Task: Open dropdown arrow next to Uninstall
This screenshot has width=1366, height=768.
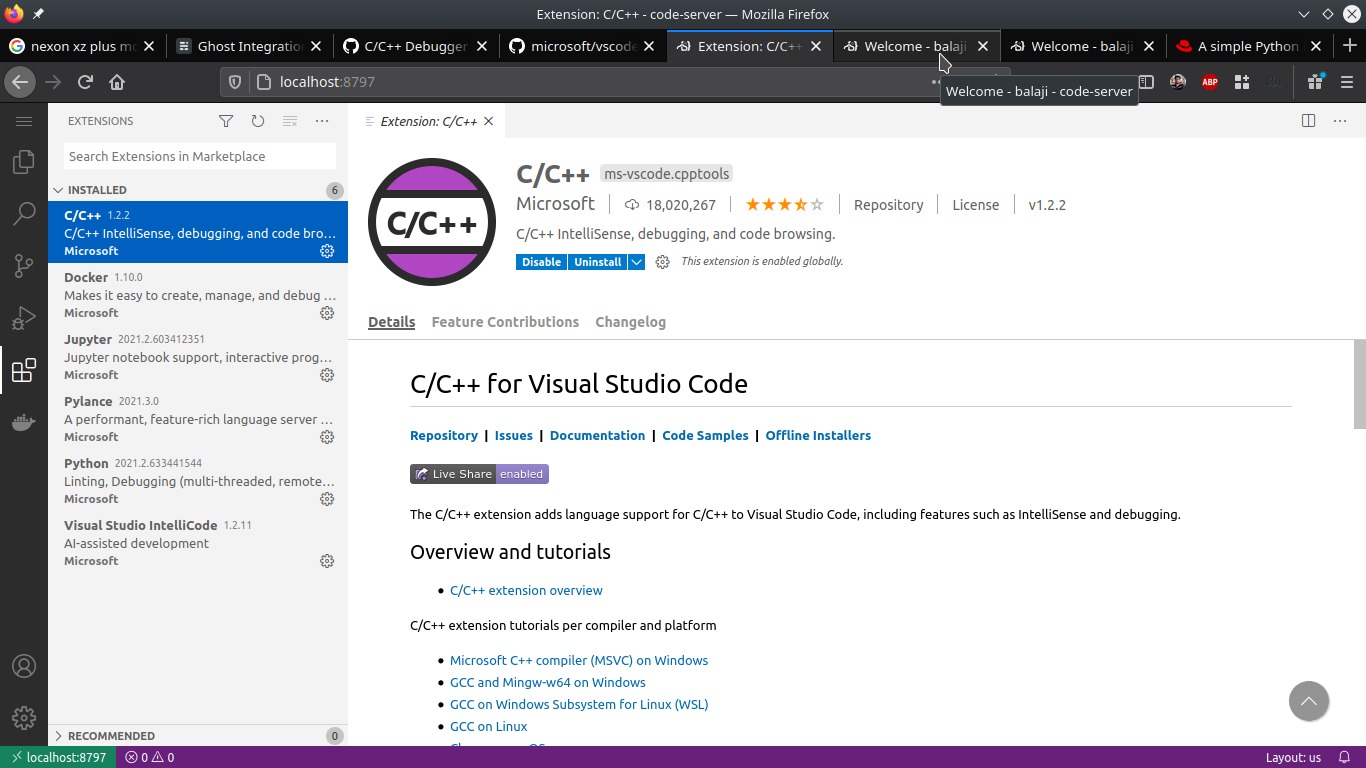Action: [637, 262]
